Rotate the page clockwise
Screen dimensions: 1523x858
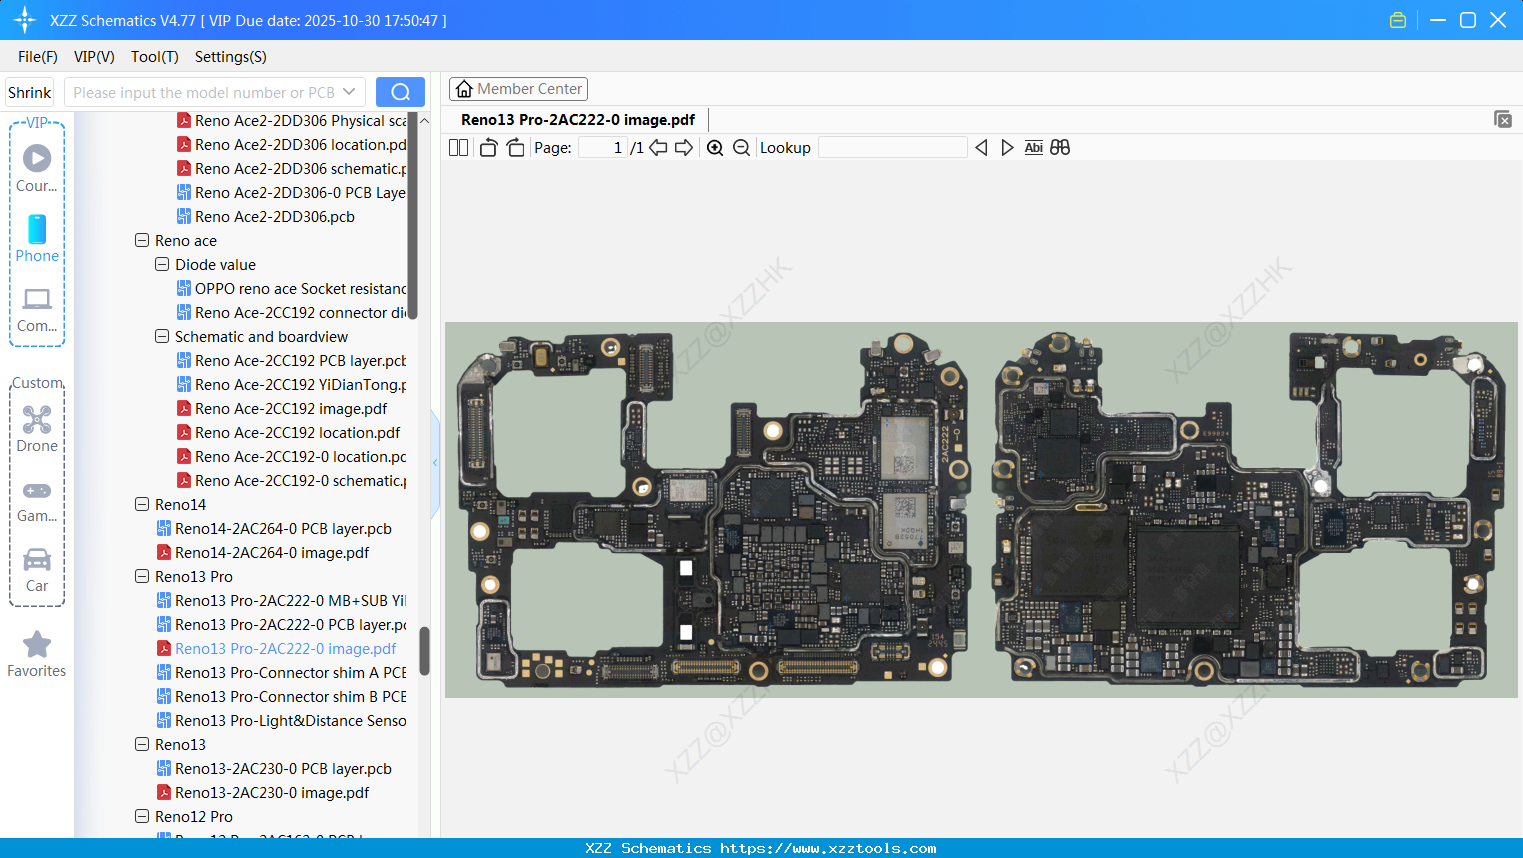click(x=515, y=148)
